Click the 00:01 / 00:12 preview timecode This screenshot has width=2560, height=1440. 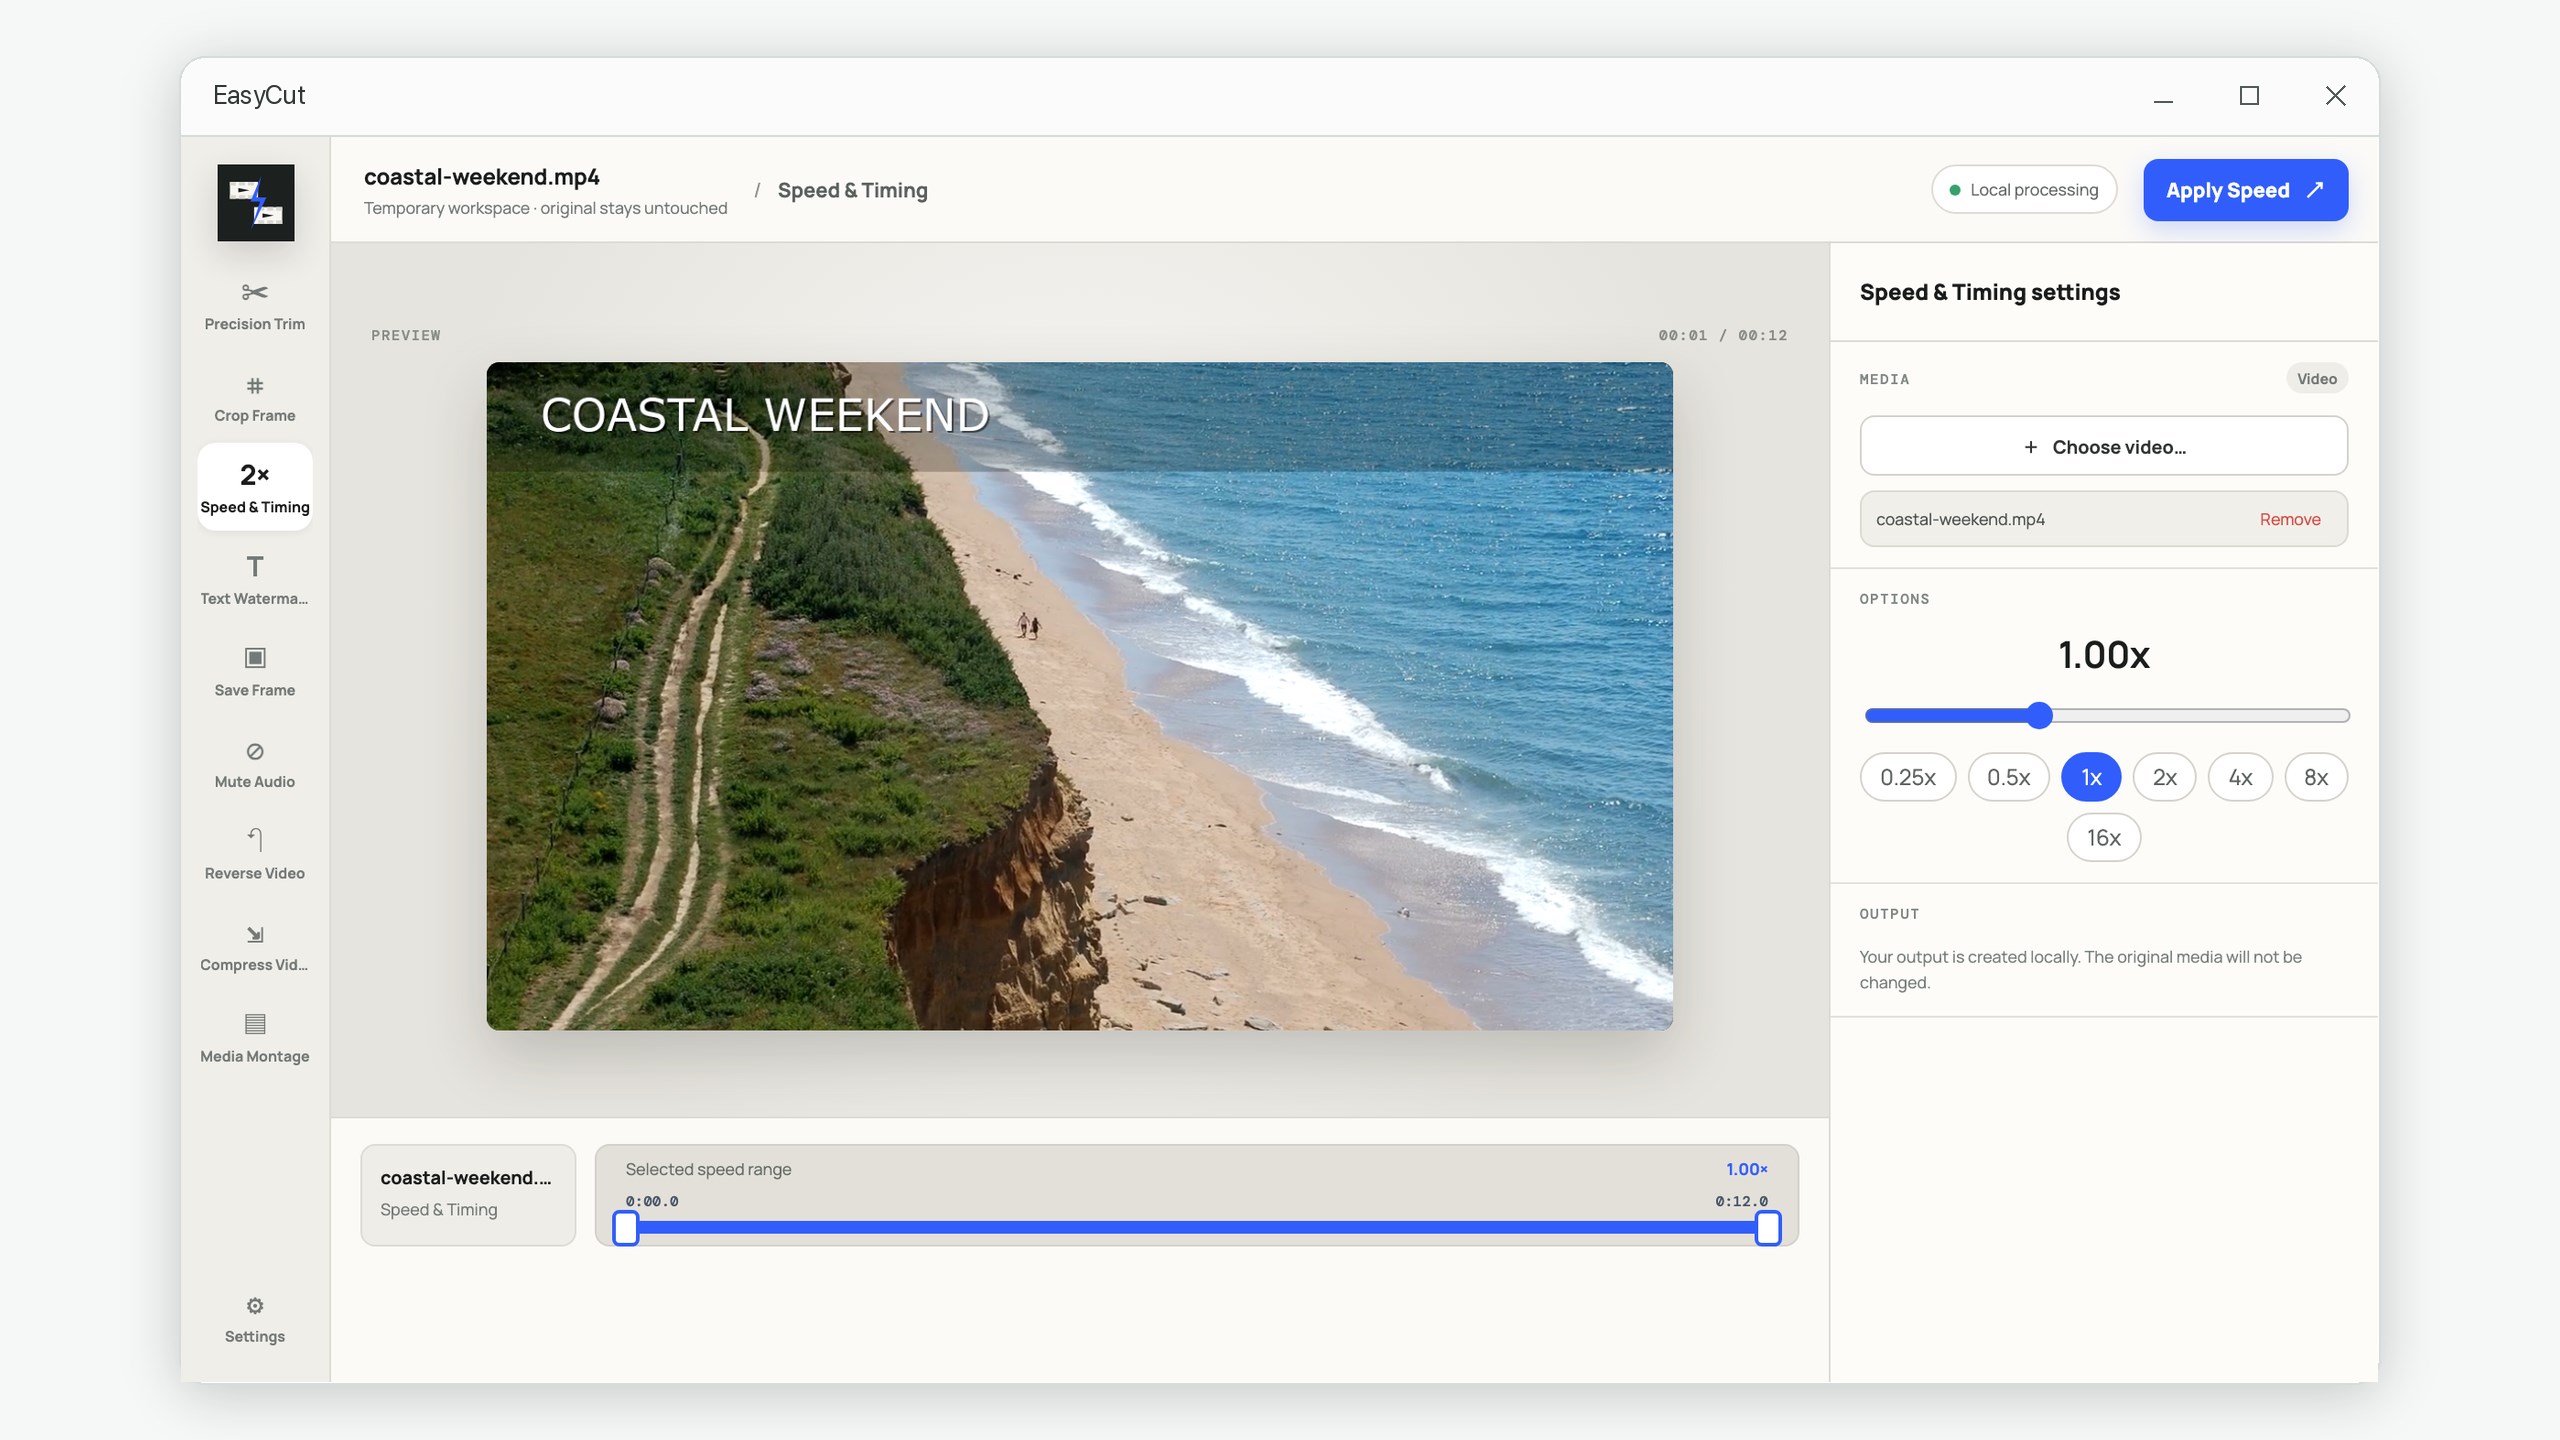pyautogui.click(x=1722, y=335)
